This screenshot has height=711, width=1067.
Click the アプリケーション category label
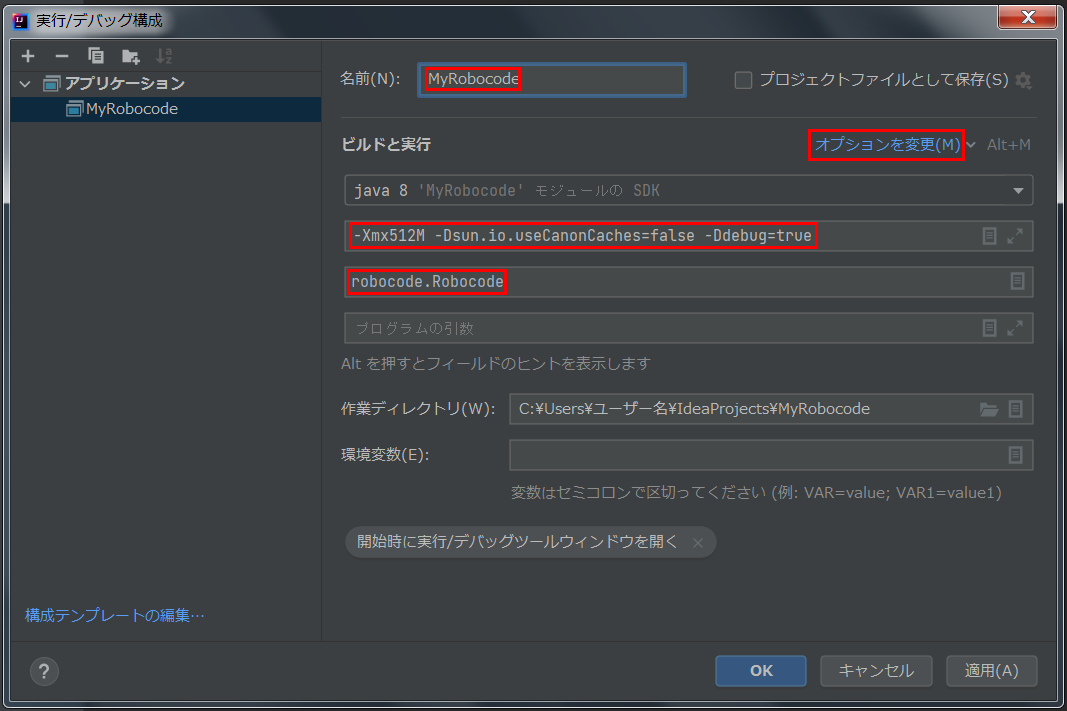(x=125, y=84)
